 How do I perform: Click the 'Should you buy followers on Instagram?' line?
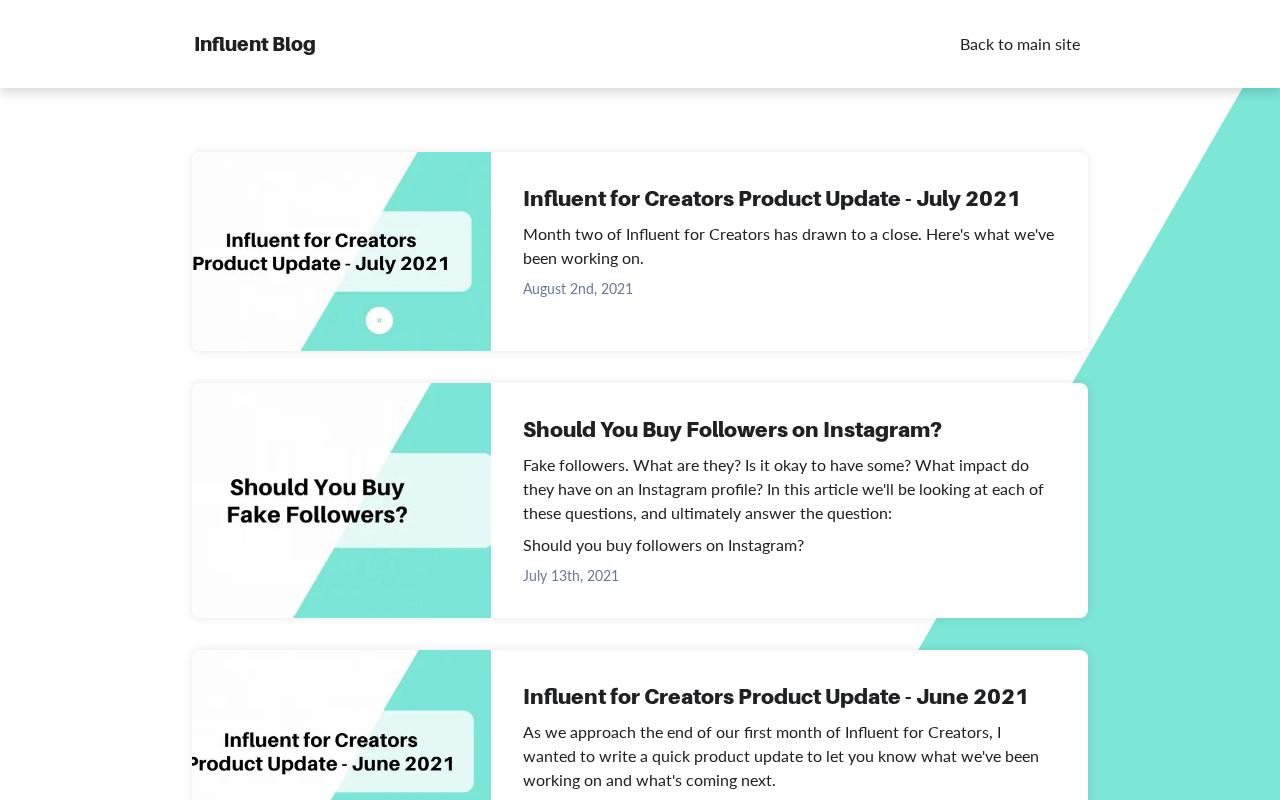663,545
